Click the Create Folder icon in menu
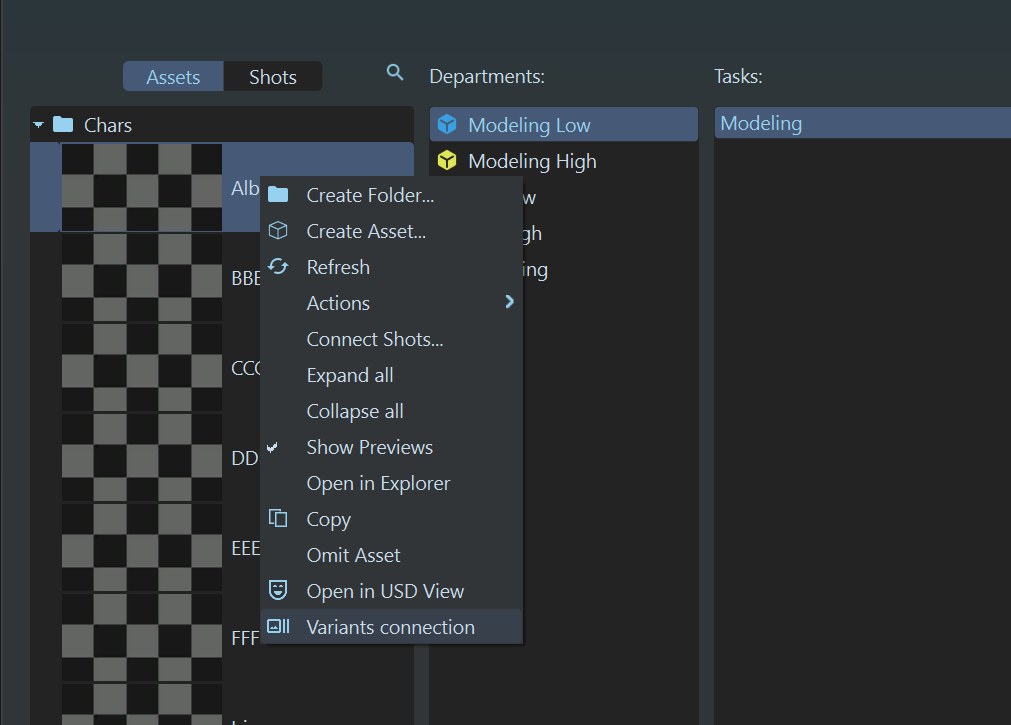 tap(278, 195)
